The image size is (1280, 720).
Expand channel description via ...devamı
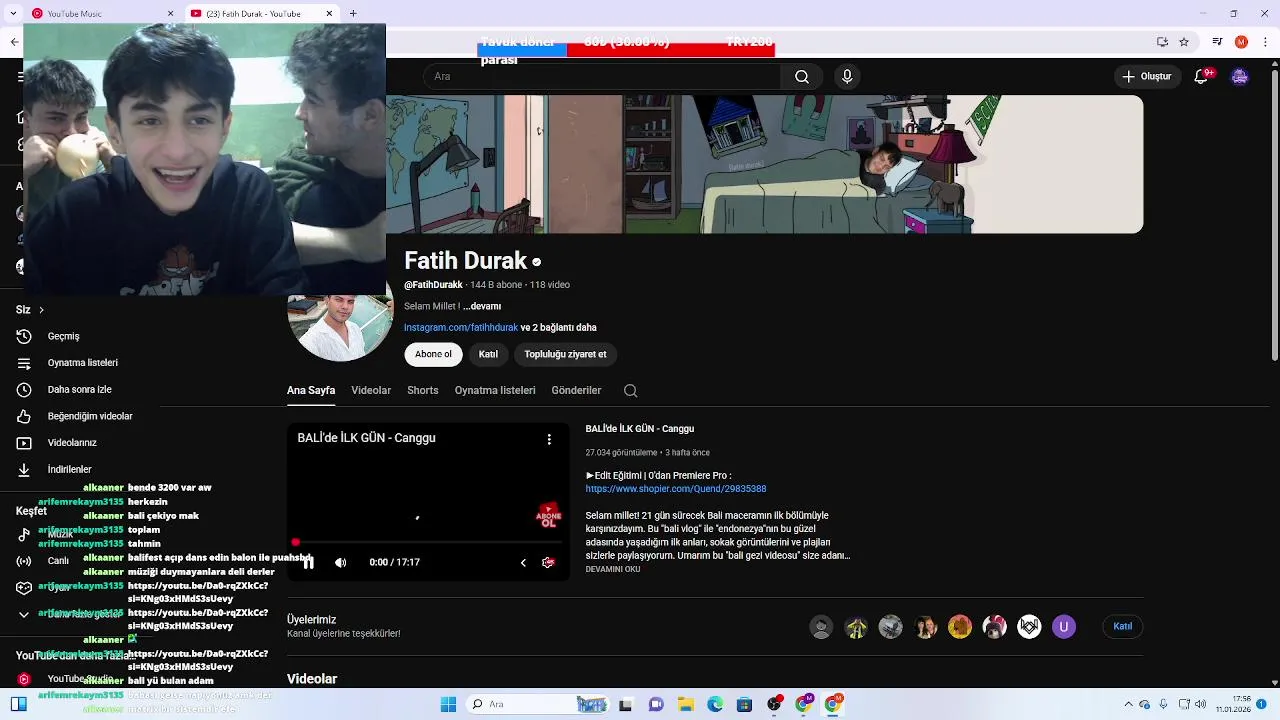click(482, 306)
